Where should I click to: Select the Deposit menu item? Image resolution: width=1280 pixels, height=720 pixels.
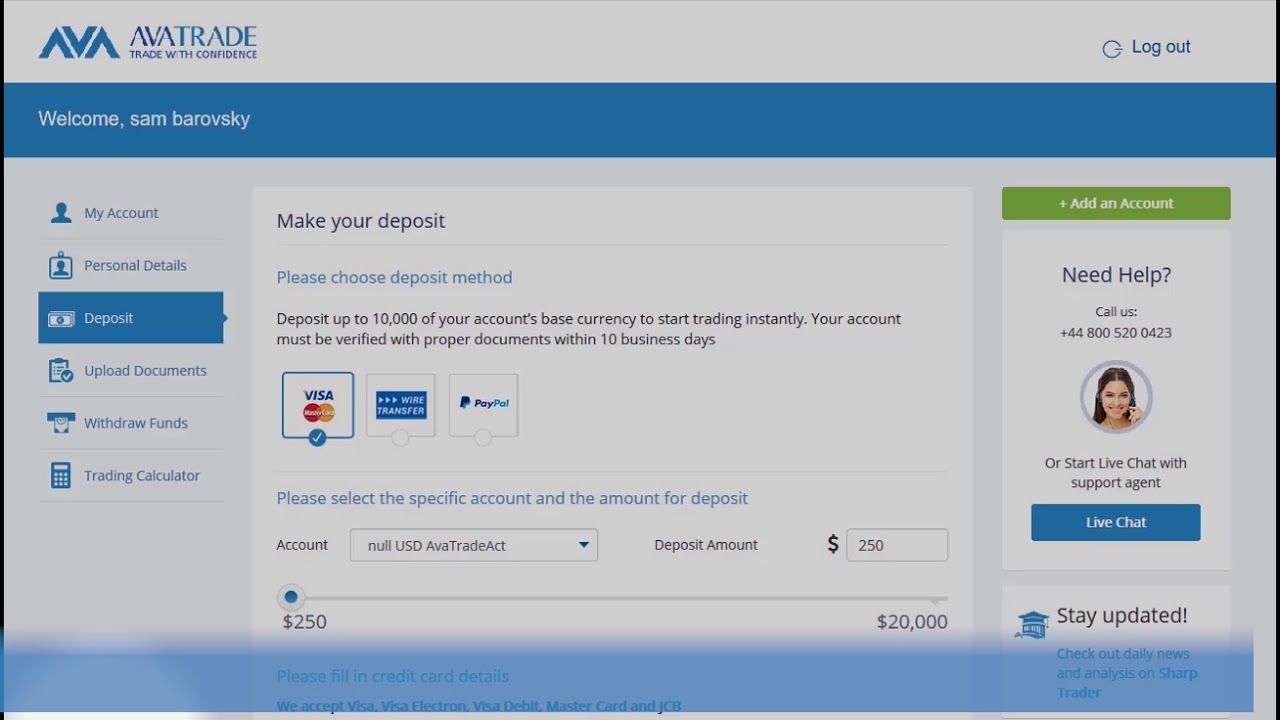click(131, 318)
